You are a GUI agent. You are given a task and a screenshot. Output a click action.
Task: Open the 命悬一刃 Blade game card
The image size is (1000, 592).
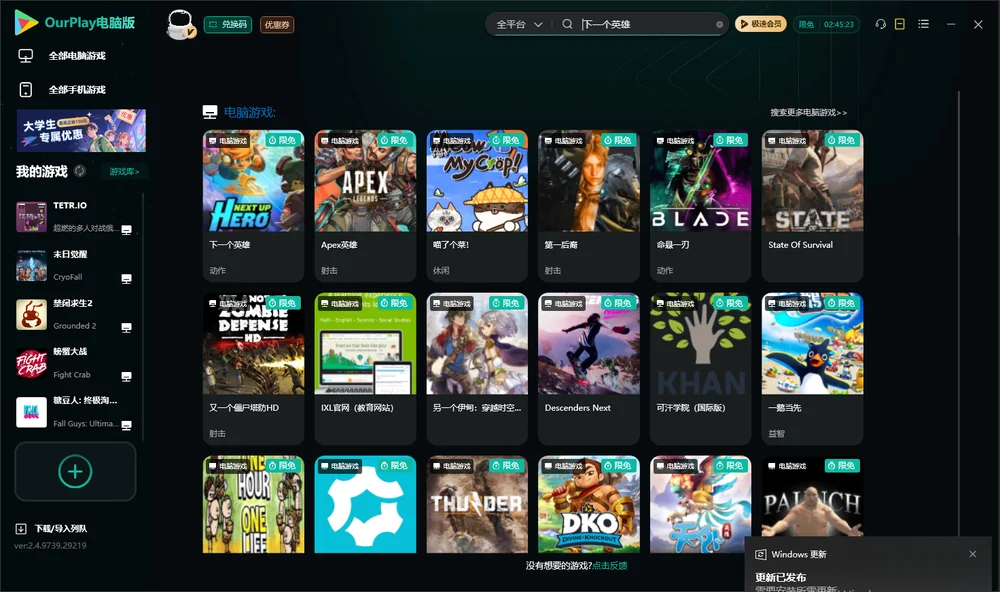(x=700, y=205)
